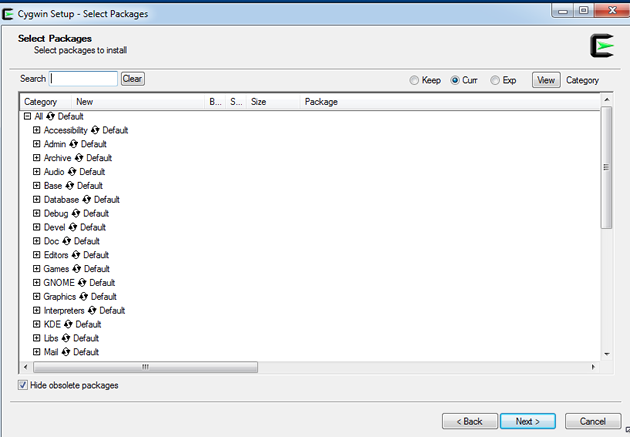The image size is (630, 437).
Task: Click the cycle icon beside Devel
Action: point(73,227)
